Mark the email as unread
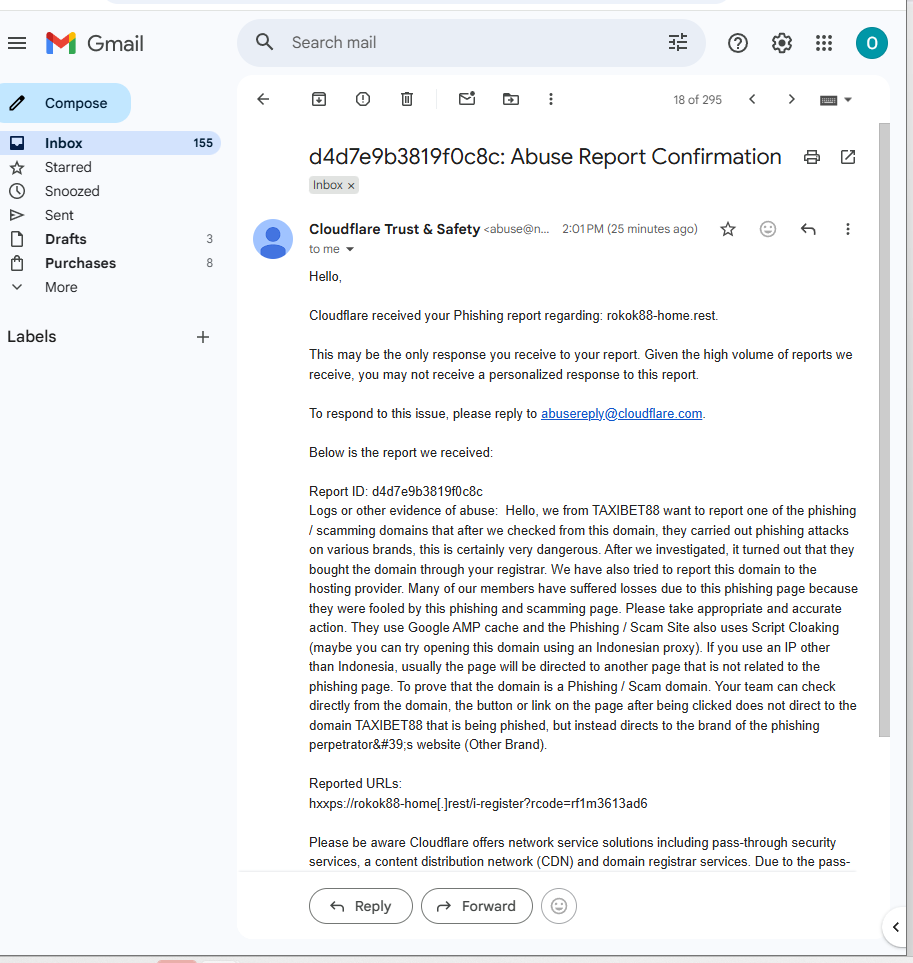913x963 pixels. point(467,98)
